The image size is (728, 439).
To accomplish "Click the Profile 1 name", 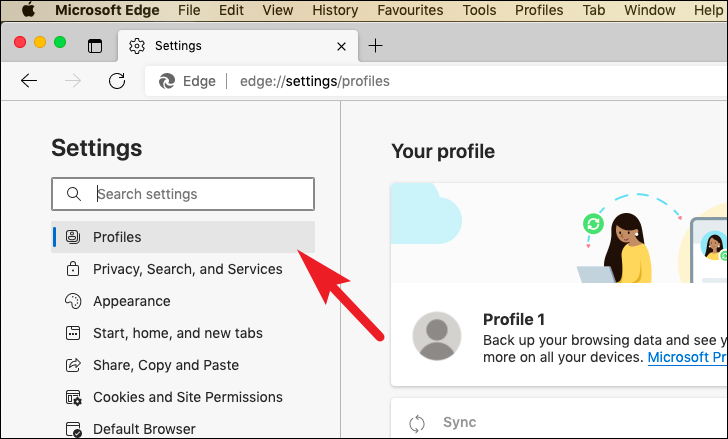I will (514, 319).
